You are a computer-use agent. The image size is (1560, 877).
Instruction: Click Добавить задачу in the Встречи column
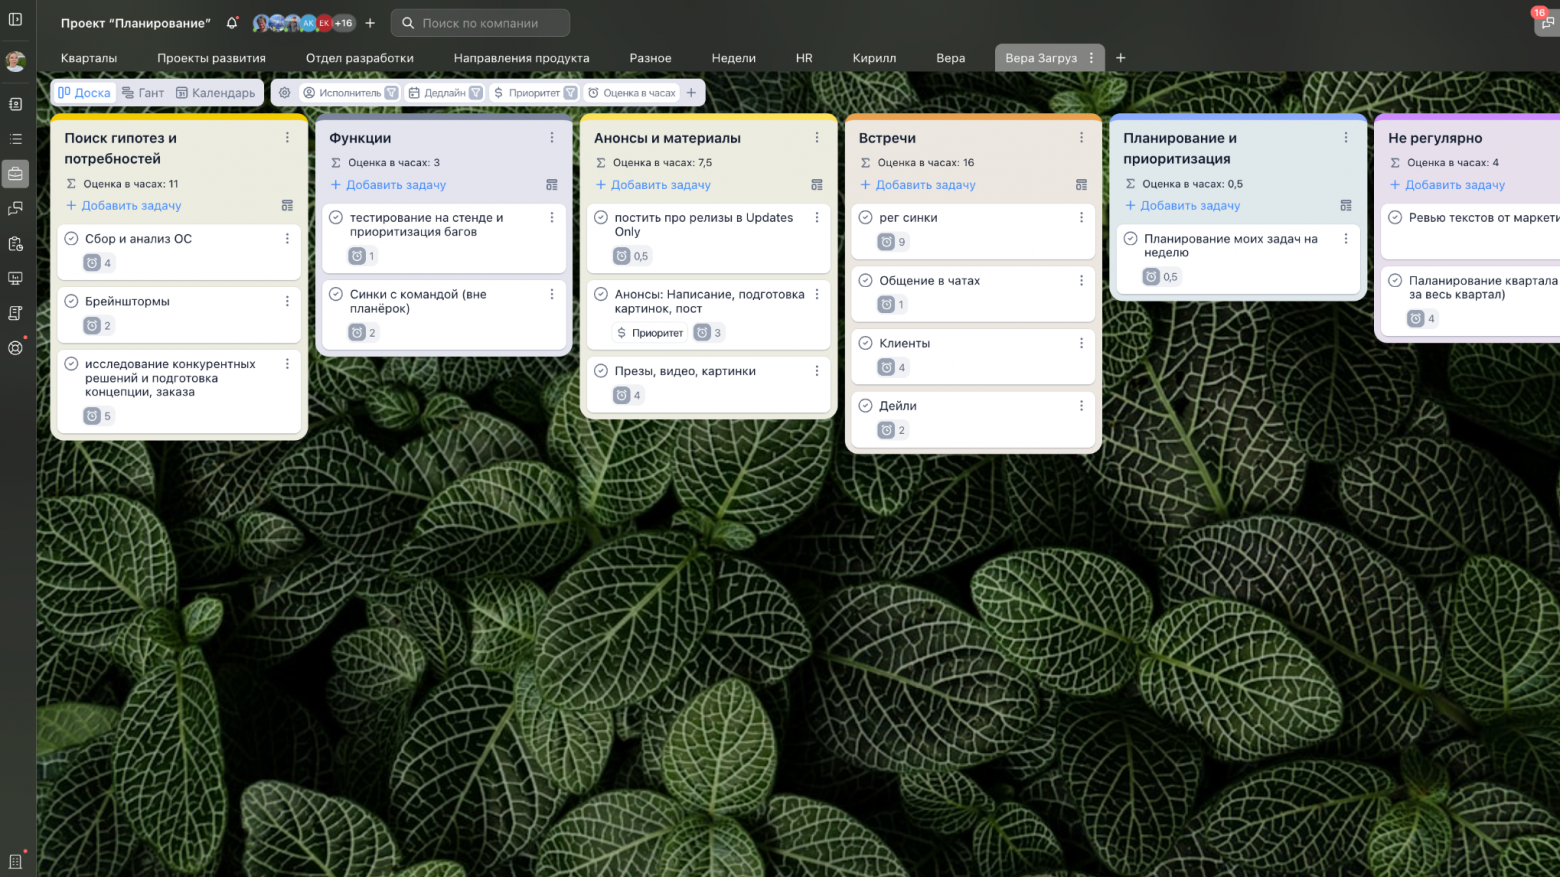tap(925, 185)
